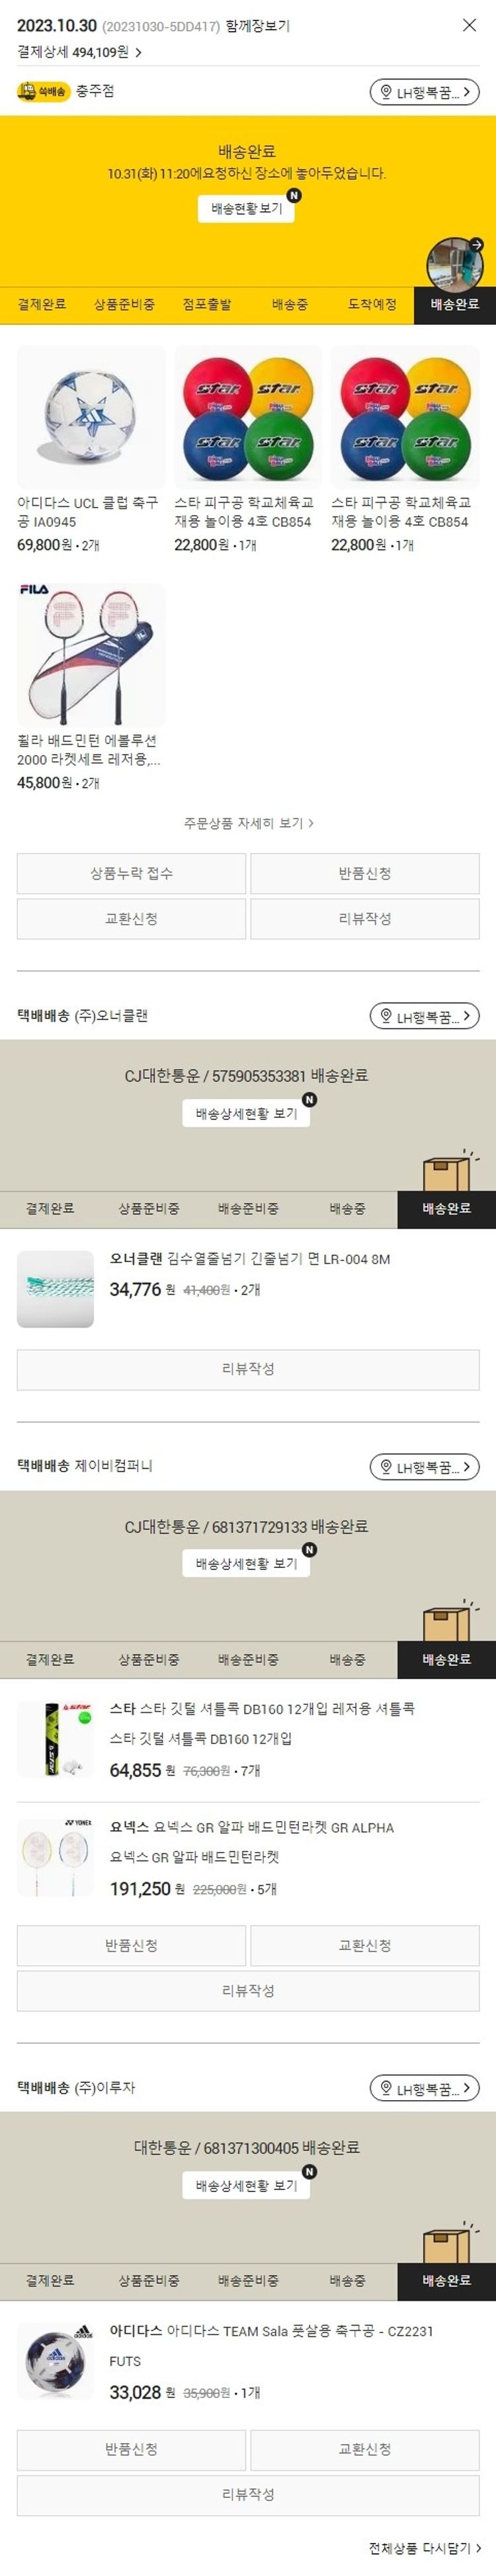The height and width of the screenshot is (2576, 496).
Task: Expand 주문상품 자세히 보기 link
Action: tap(248, 823)
